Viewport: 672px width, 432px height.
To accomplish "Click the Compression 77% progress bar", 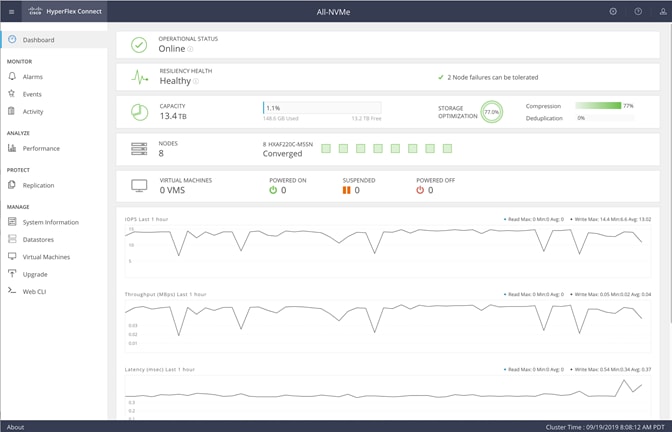I will coord(598,105).
